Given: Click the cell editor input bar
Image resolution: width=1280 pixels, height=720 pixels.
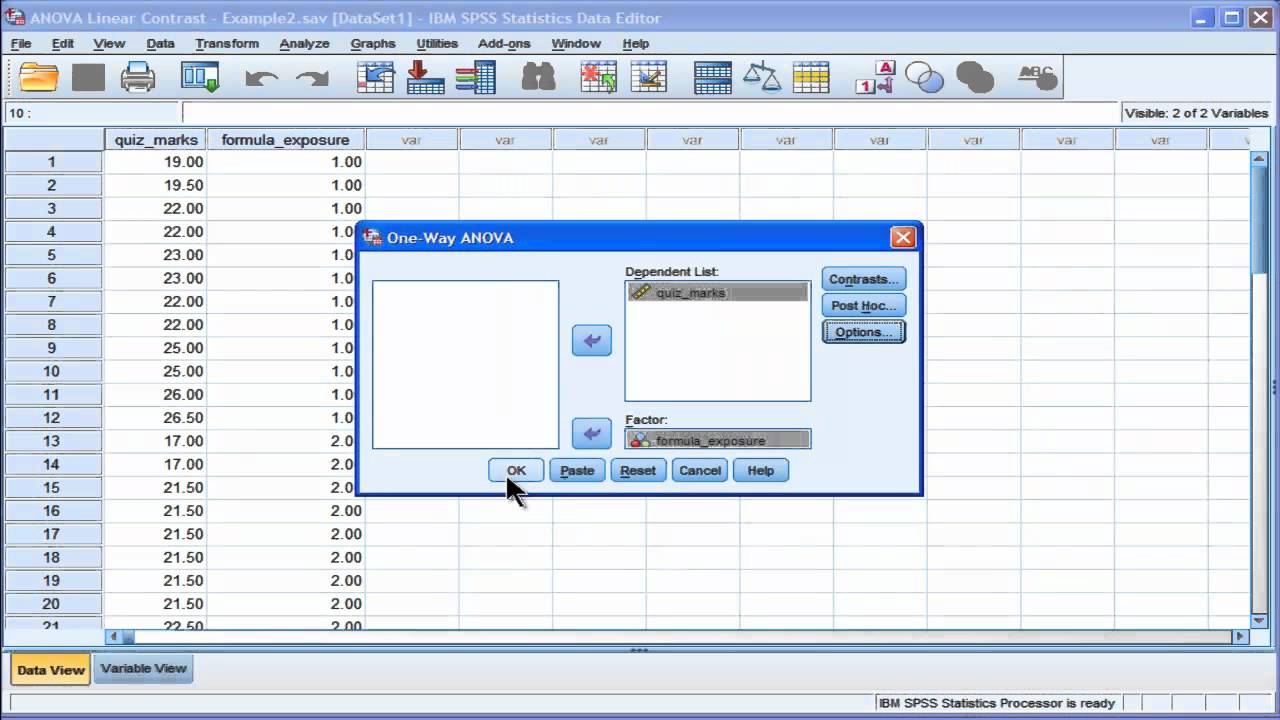Looking at the screenshot, I should (650, 113).
